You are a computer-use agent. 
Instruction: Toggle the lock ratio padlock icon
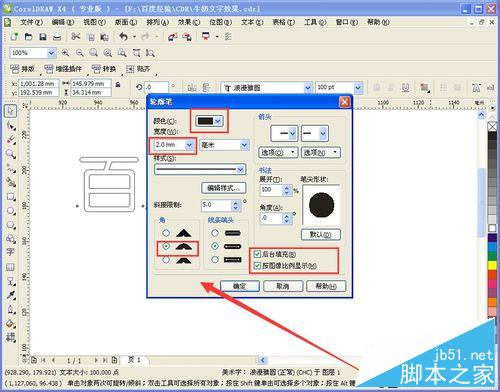(118, 85)
